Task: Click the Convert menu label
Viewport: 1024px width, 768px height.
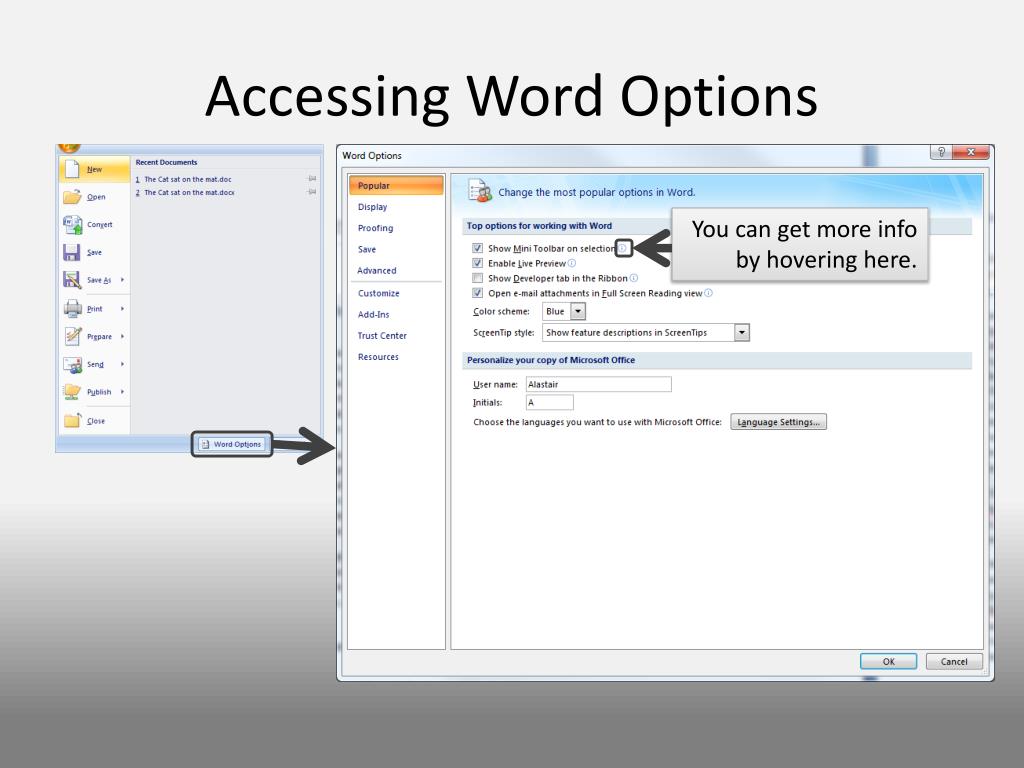Action: pos(100,225)
